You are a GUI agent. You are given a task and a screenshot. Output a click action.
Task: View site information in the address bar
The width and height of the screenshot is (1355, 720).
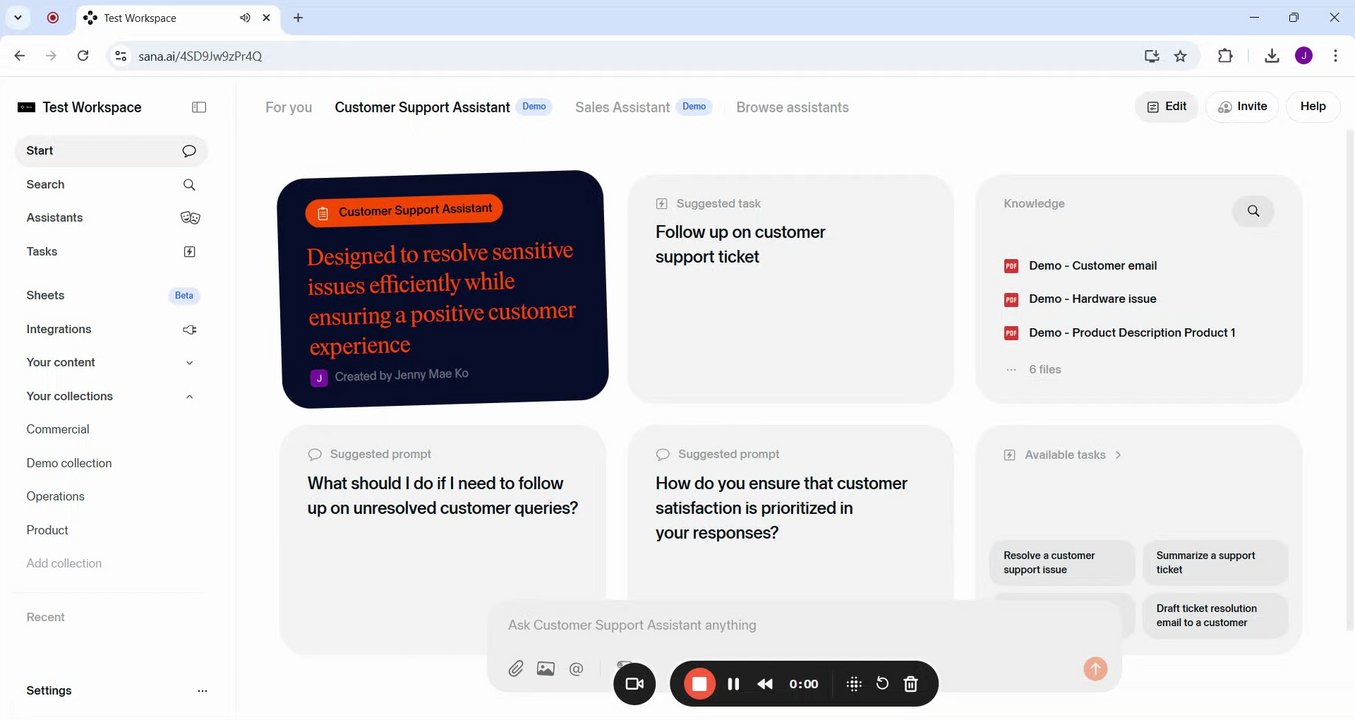pyautogui.click(x=121, y=56)
